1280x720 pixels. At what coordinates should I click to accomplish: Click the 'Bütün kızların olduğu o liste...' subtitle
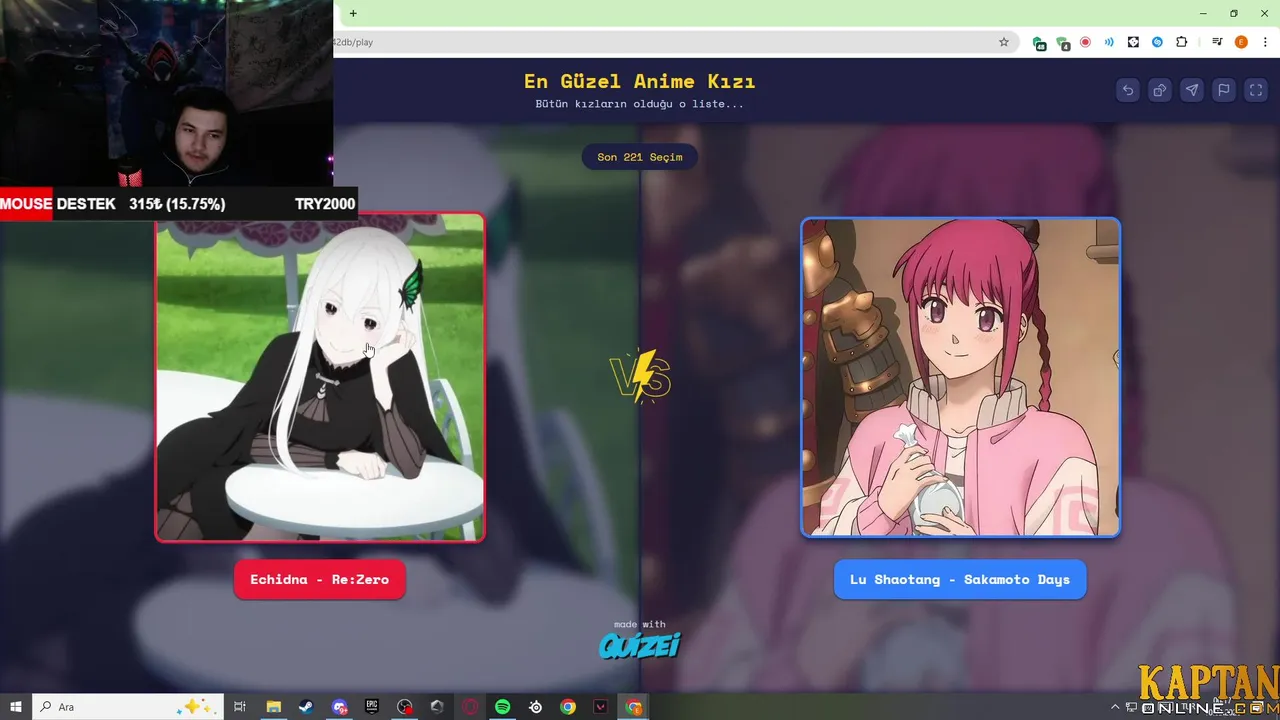pos(640,104)
